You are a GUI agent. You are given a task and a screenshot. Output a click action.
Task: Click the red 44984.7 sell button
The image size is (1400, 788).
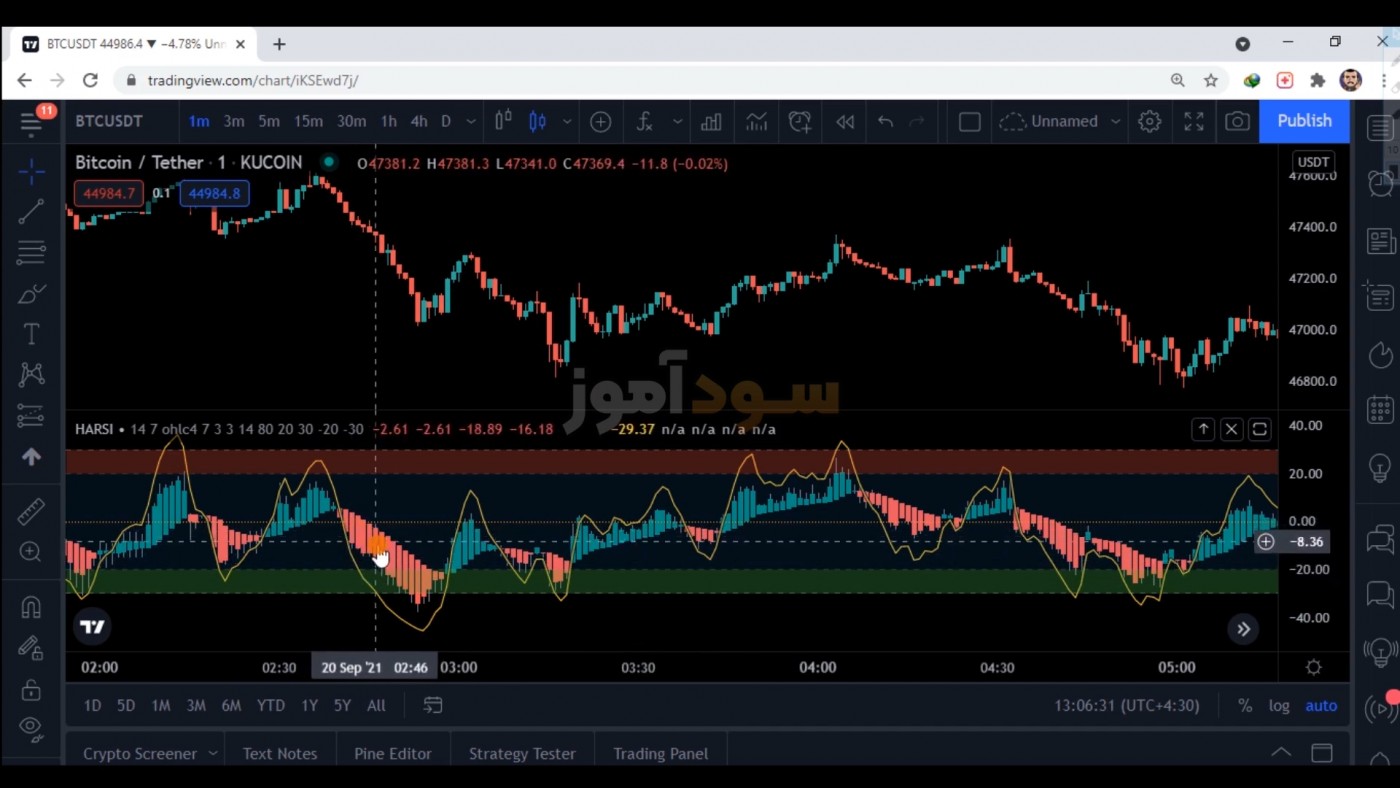pos(109,193)
